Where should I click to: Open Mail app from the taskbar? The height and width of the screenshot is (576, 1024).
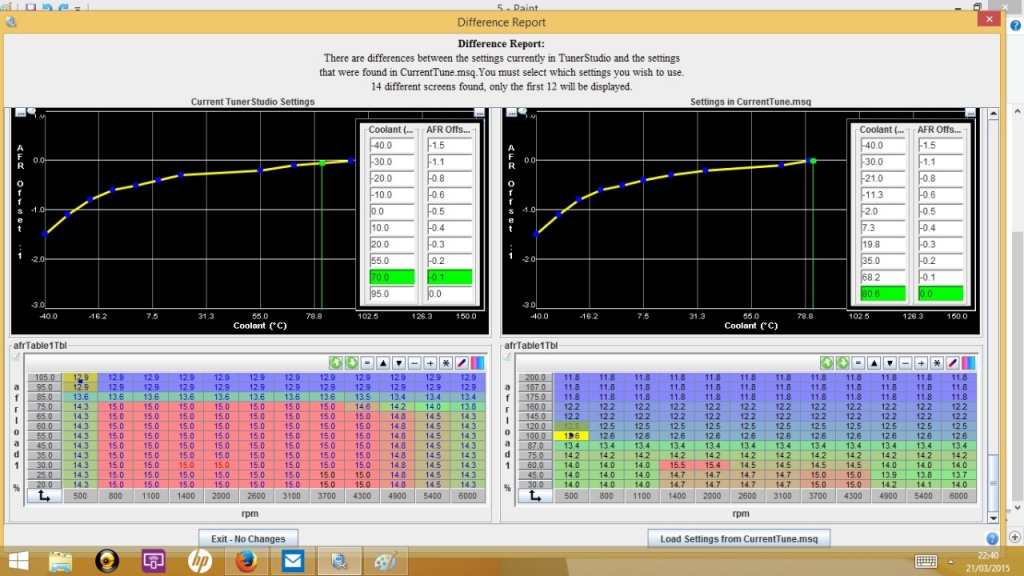pyautogui.click(x=293, y=561)
